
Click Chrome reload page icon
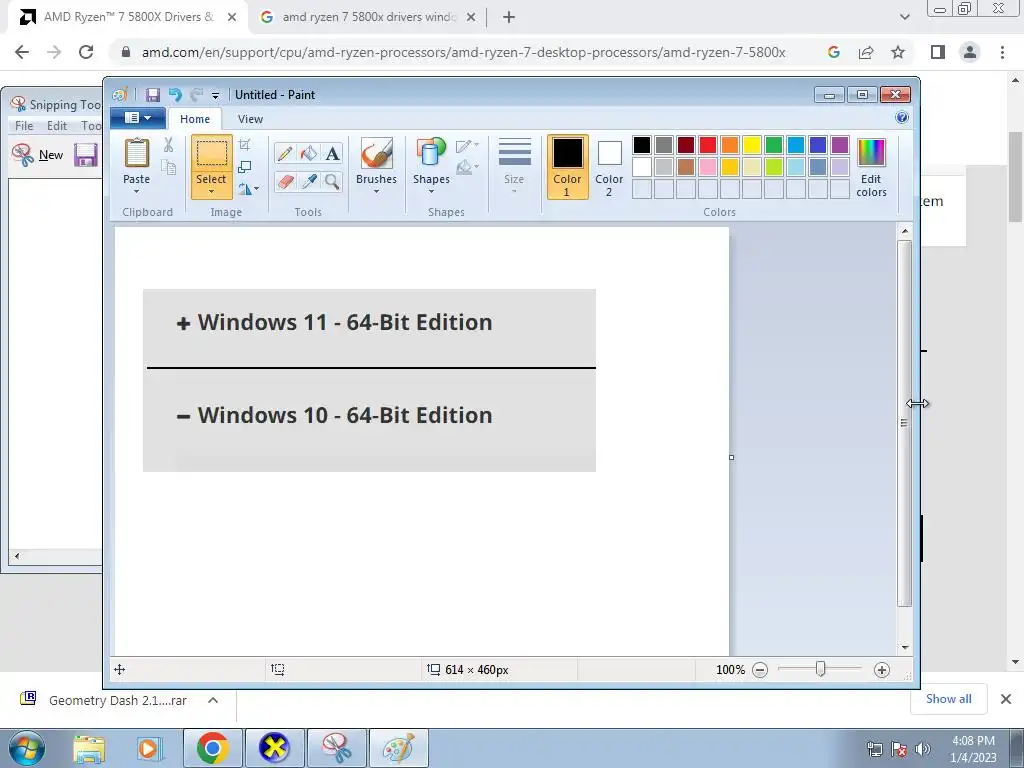(x=86, y=52)
